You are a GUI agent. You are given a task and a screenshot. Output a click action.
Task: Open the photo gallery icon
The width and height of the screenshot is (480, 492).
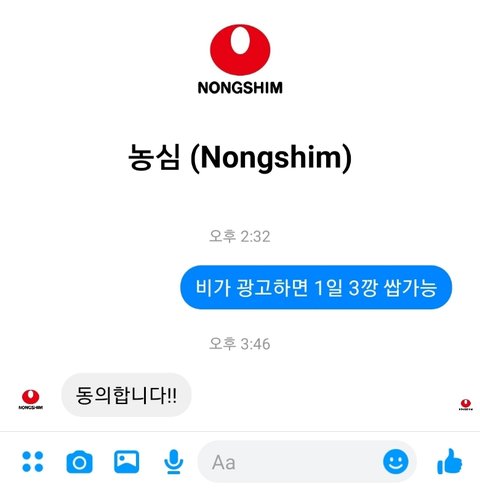pos(126,462)
